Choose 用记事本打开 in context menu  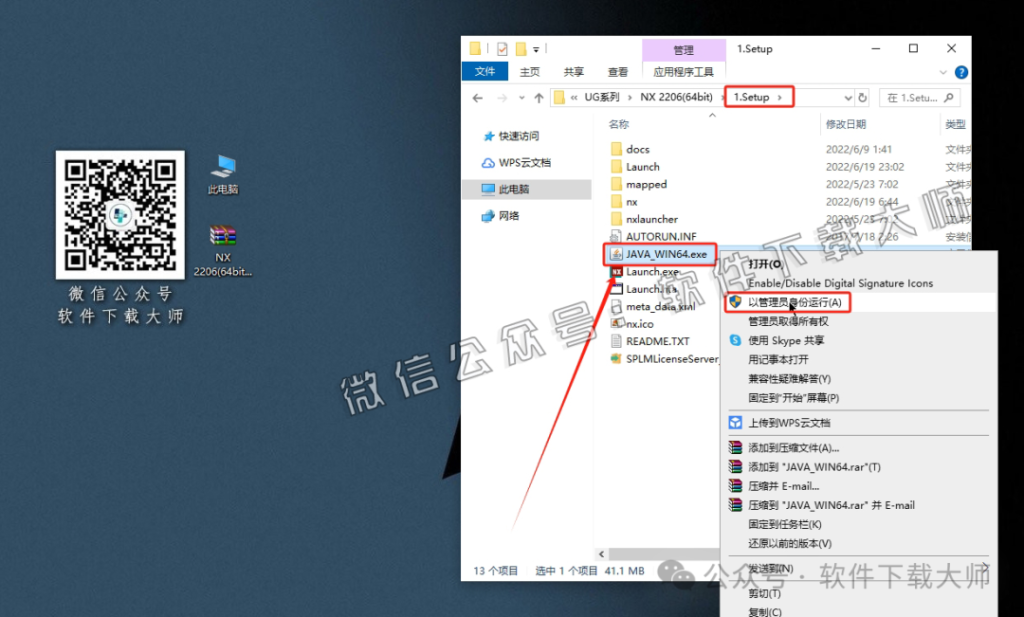click(x=778, y=359)
